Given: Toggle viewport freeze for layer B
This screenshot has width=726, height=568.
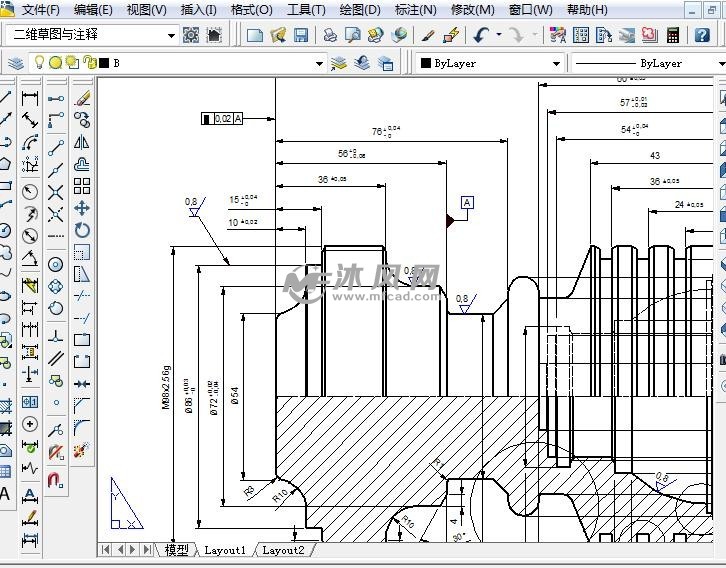Looking at the screenshot, I should click(73, 62).
